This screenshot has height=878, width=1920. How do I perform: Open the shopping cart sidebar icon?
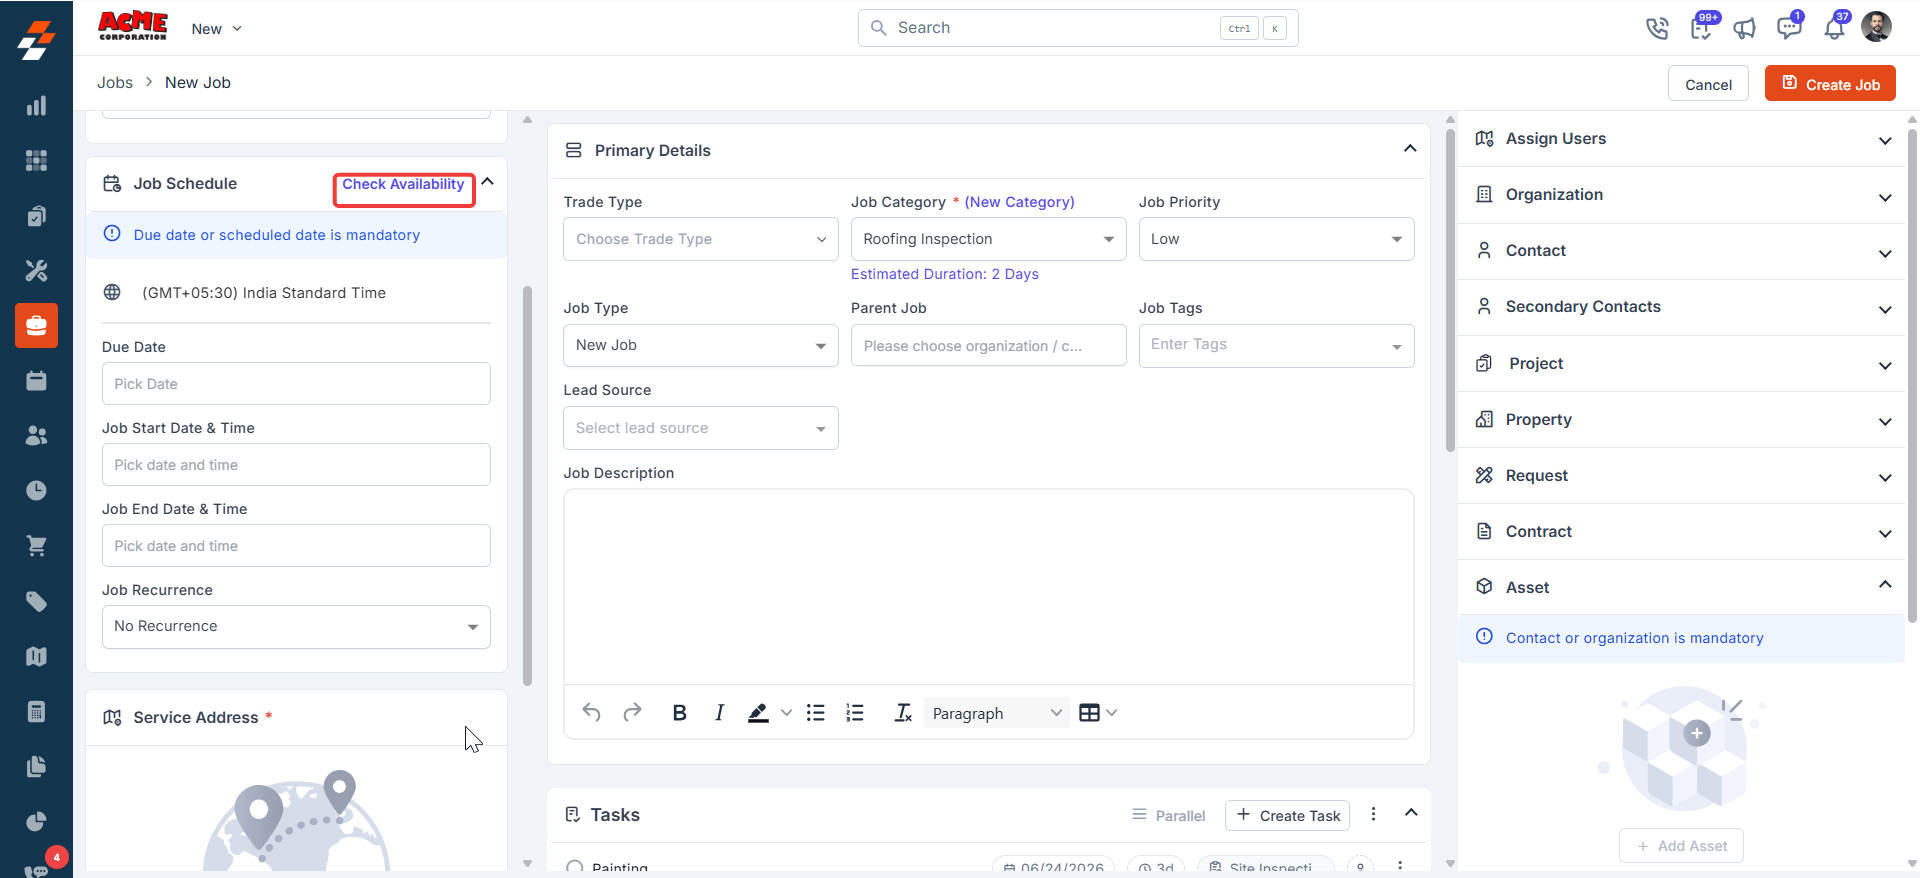click(36, 546)
